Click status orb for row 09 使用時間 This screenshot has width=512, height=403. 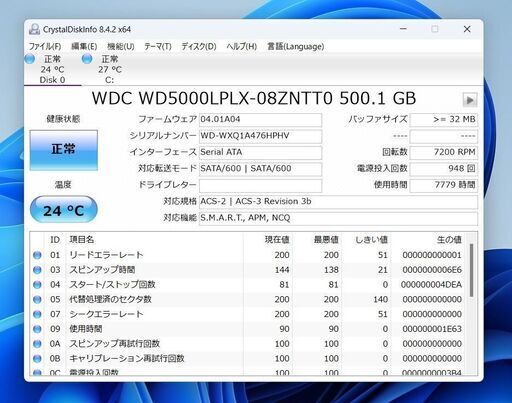(x=37, y=329)
